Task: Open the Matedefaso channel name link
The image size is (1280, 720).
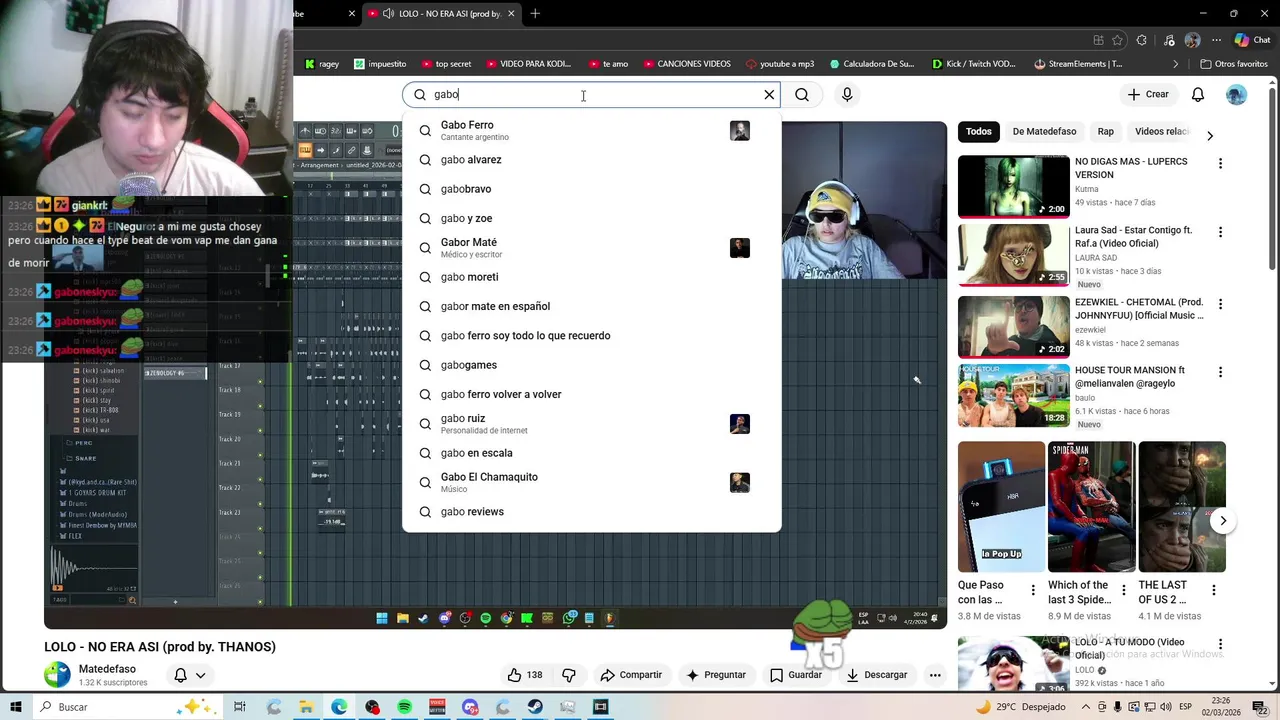Action: (x=107, y=669)
